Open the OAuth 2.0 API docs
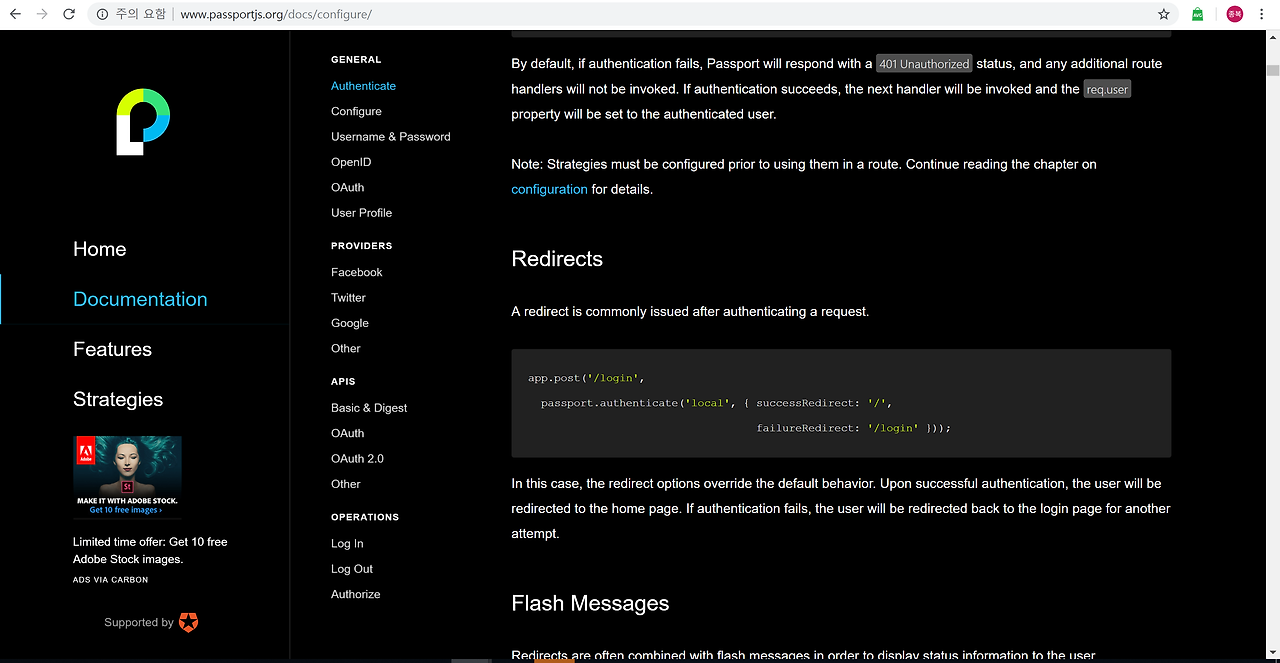 tap(357, 458)
